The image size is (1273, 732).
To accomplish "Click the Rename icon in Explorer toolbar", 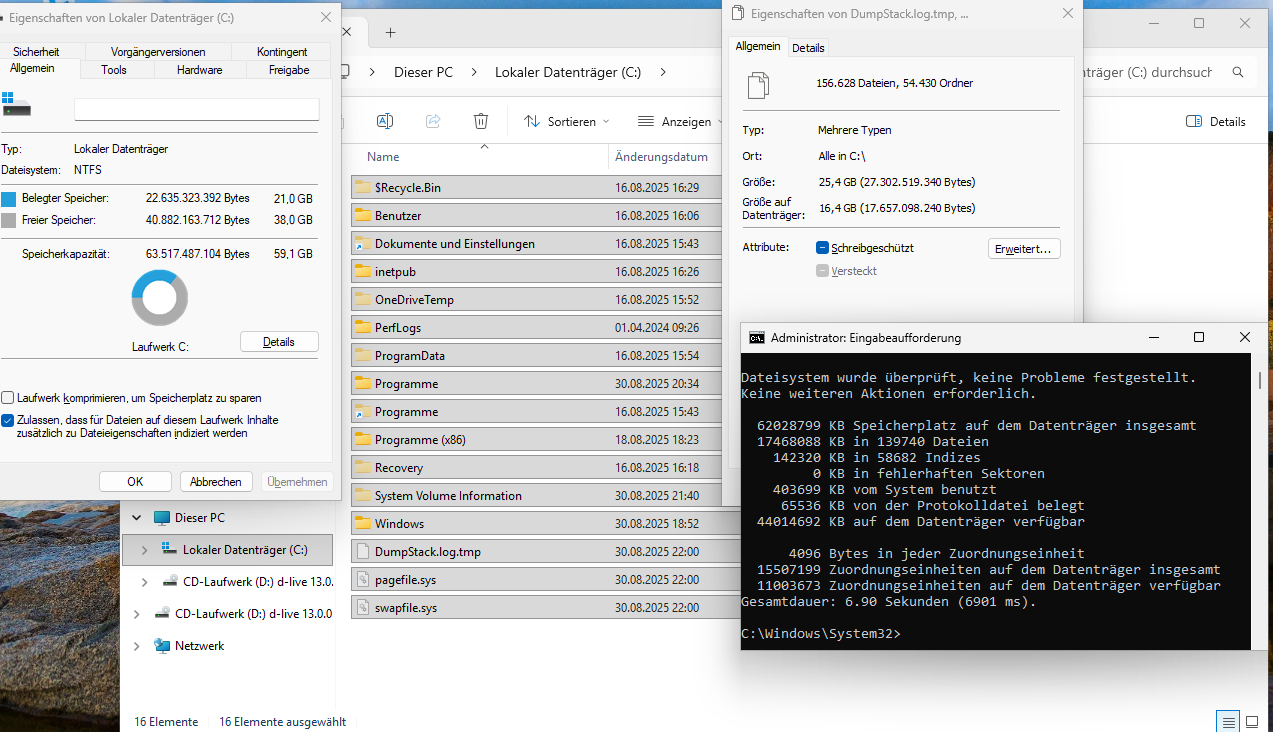I will [384, 121].
